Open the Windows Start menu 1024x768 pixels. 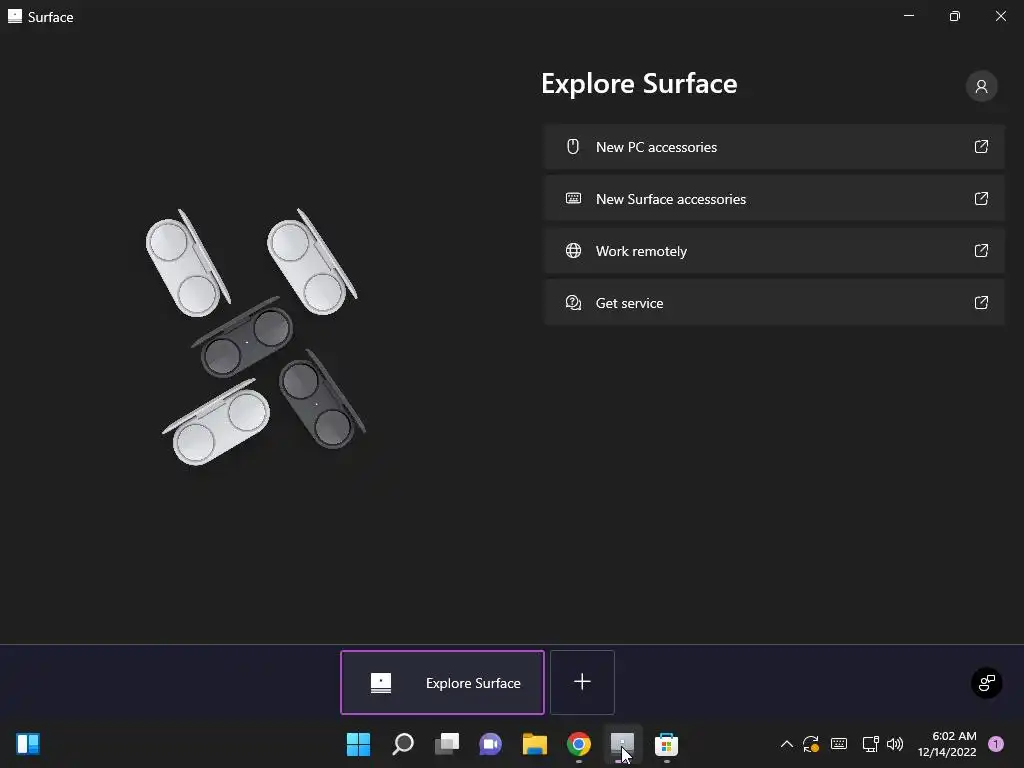pos(358,744)
